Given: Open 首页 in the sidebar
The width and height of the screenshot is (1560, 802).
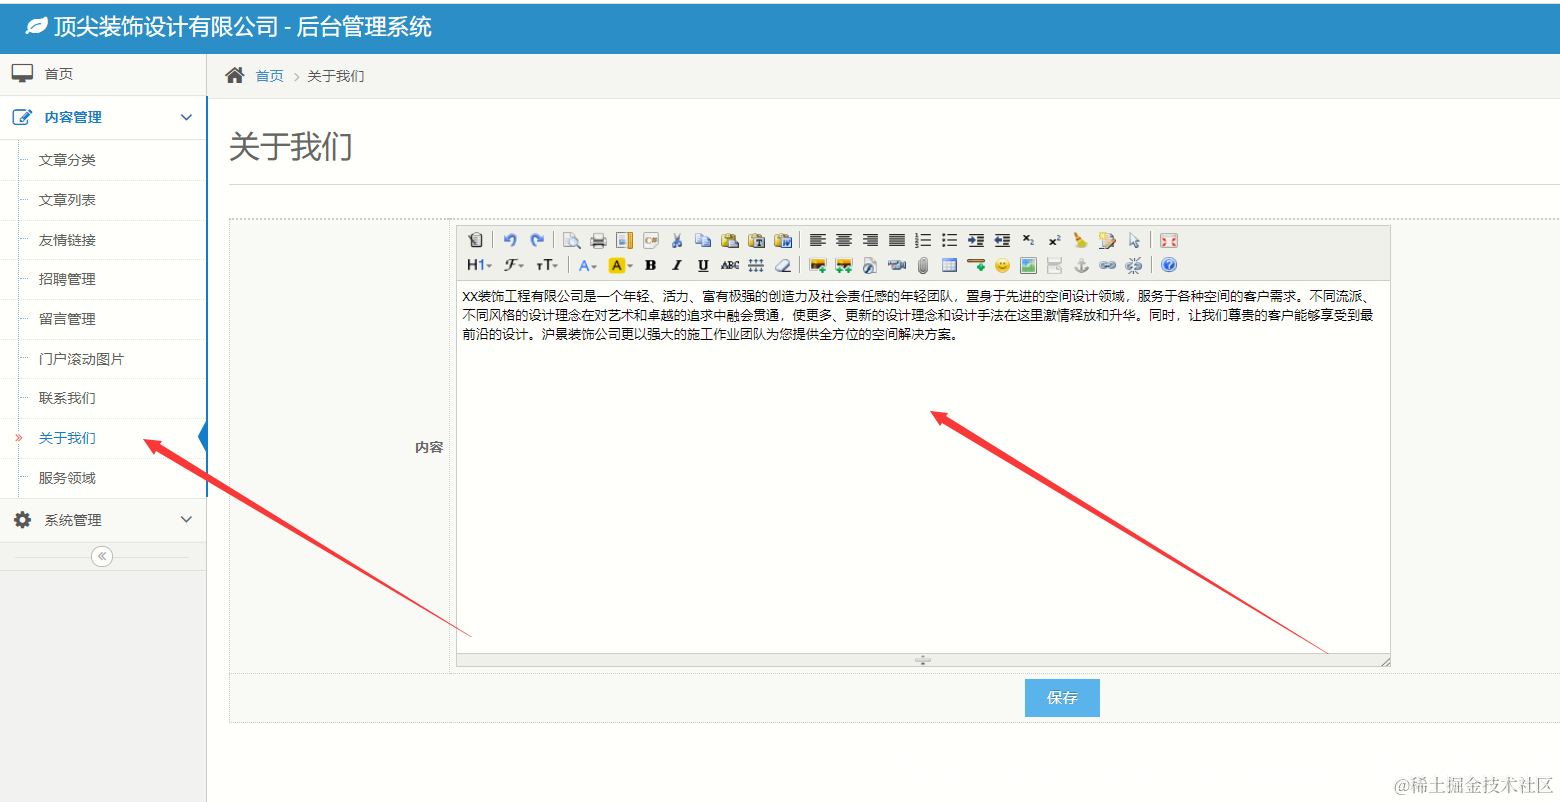Looking at the screenshot, I should 103,74.
